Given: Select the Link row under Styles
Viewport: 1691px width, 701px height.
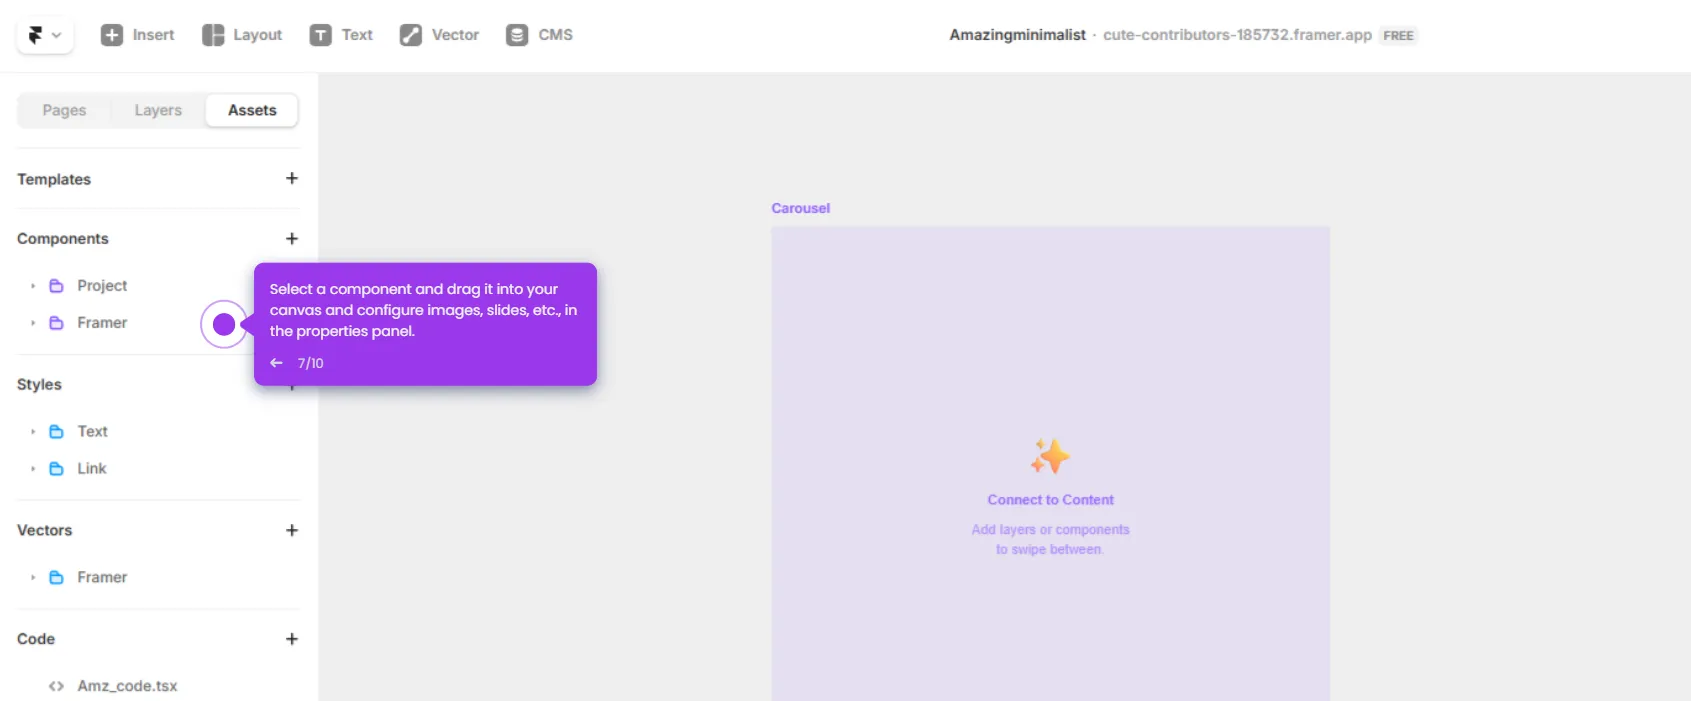Looking at the screenshot, I should click(91, 469).
